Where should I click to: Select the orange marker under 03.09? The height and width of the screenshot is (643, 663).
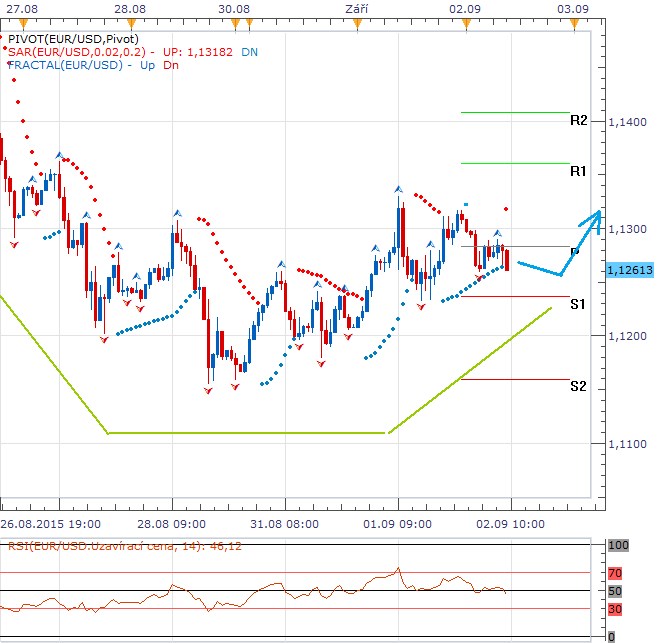point(574,22)
